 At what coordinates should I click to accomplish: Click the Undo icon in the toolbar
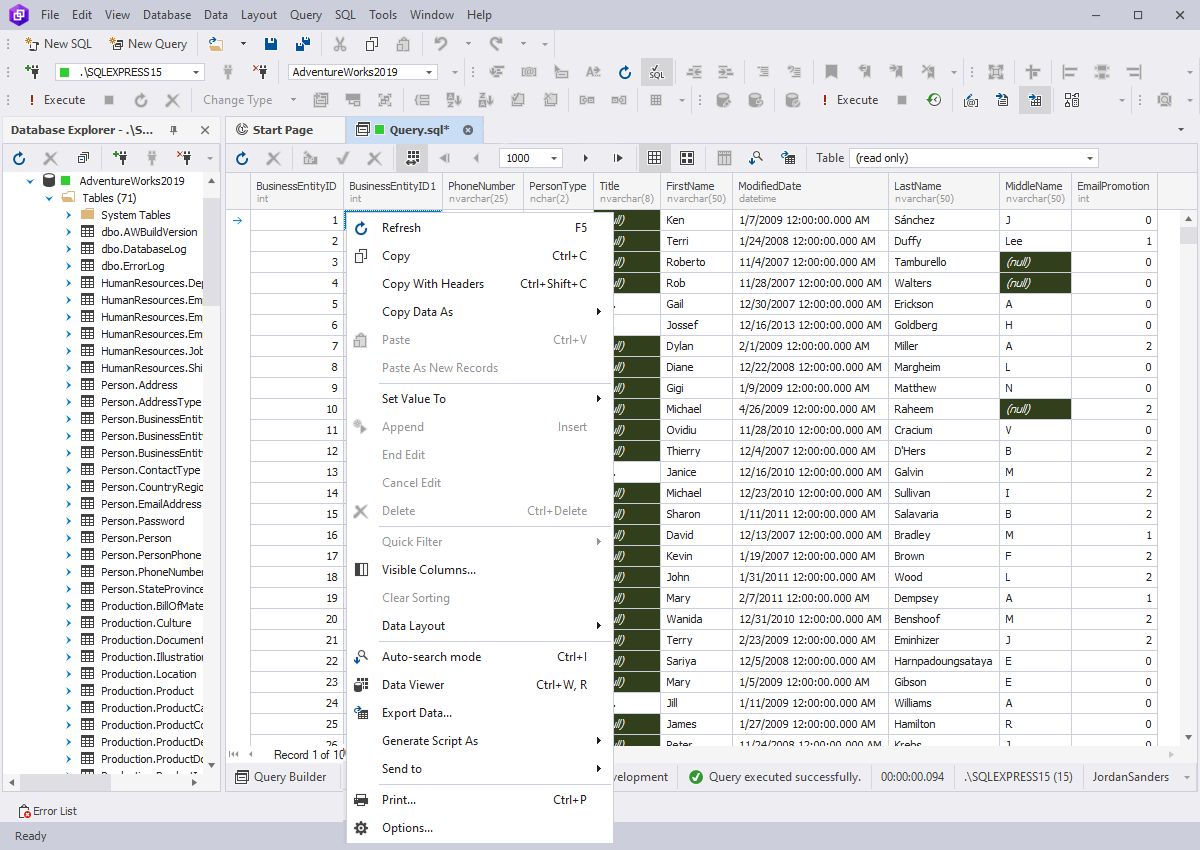(x=443, y=44)
